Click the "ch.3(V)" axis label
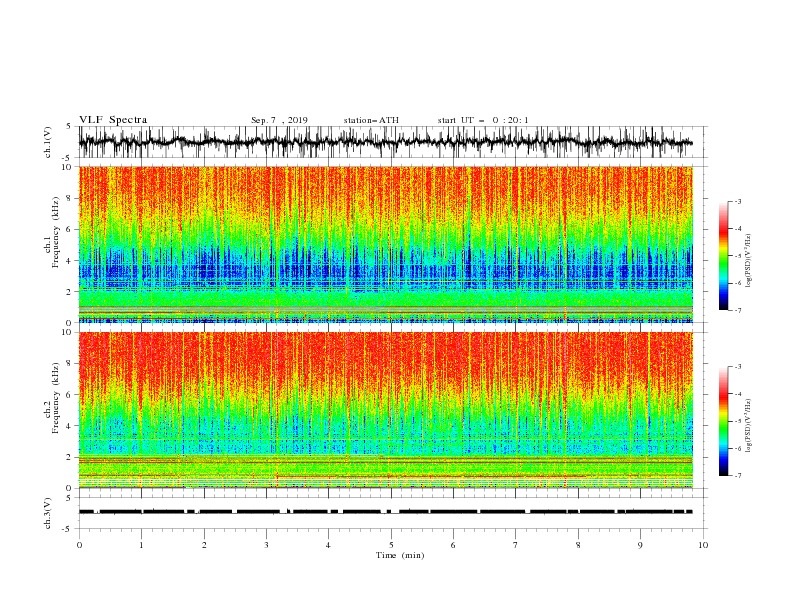792x612 pixels. pos(48,513)
